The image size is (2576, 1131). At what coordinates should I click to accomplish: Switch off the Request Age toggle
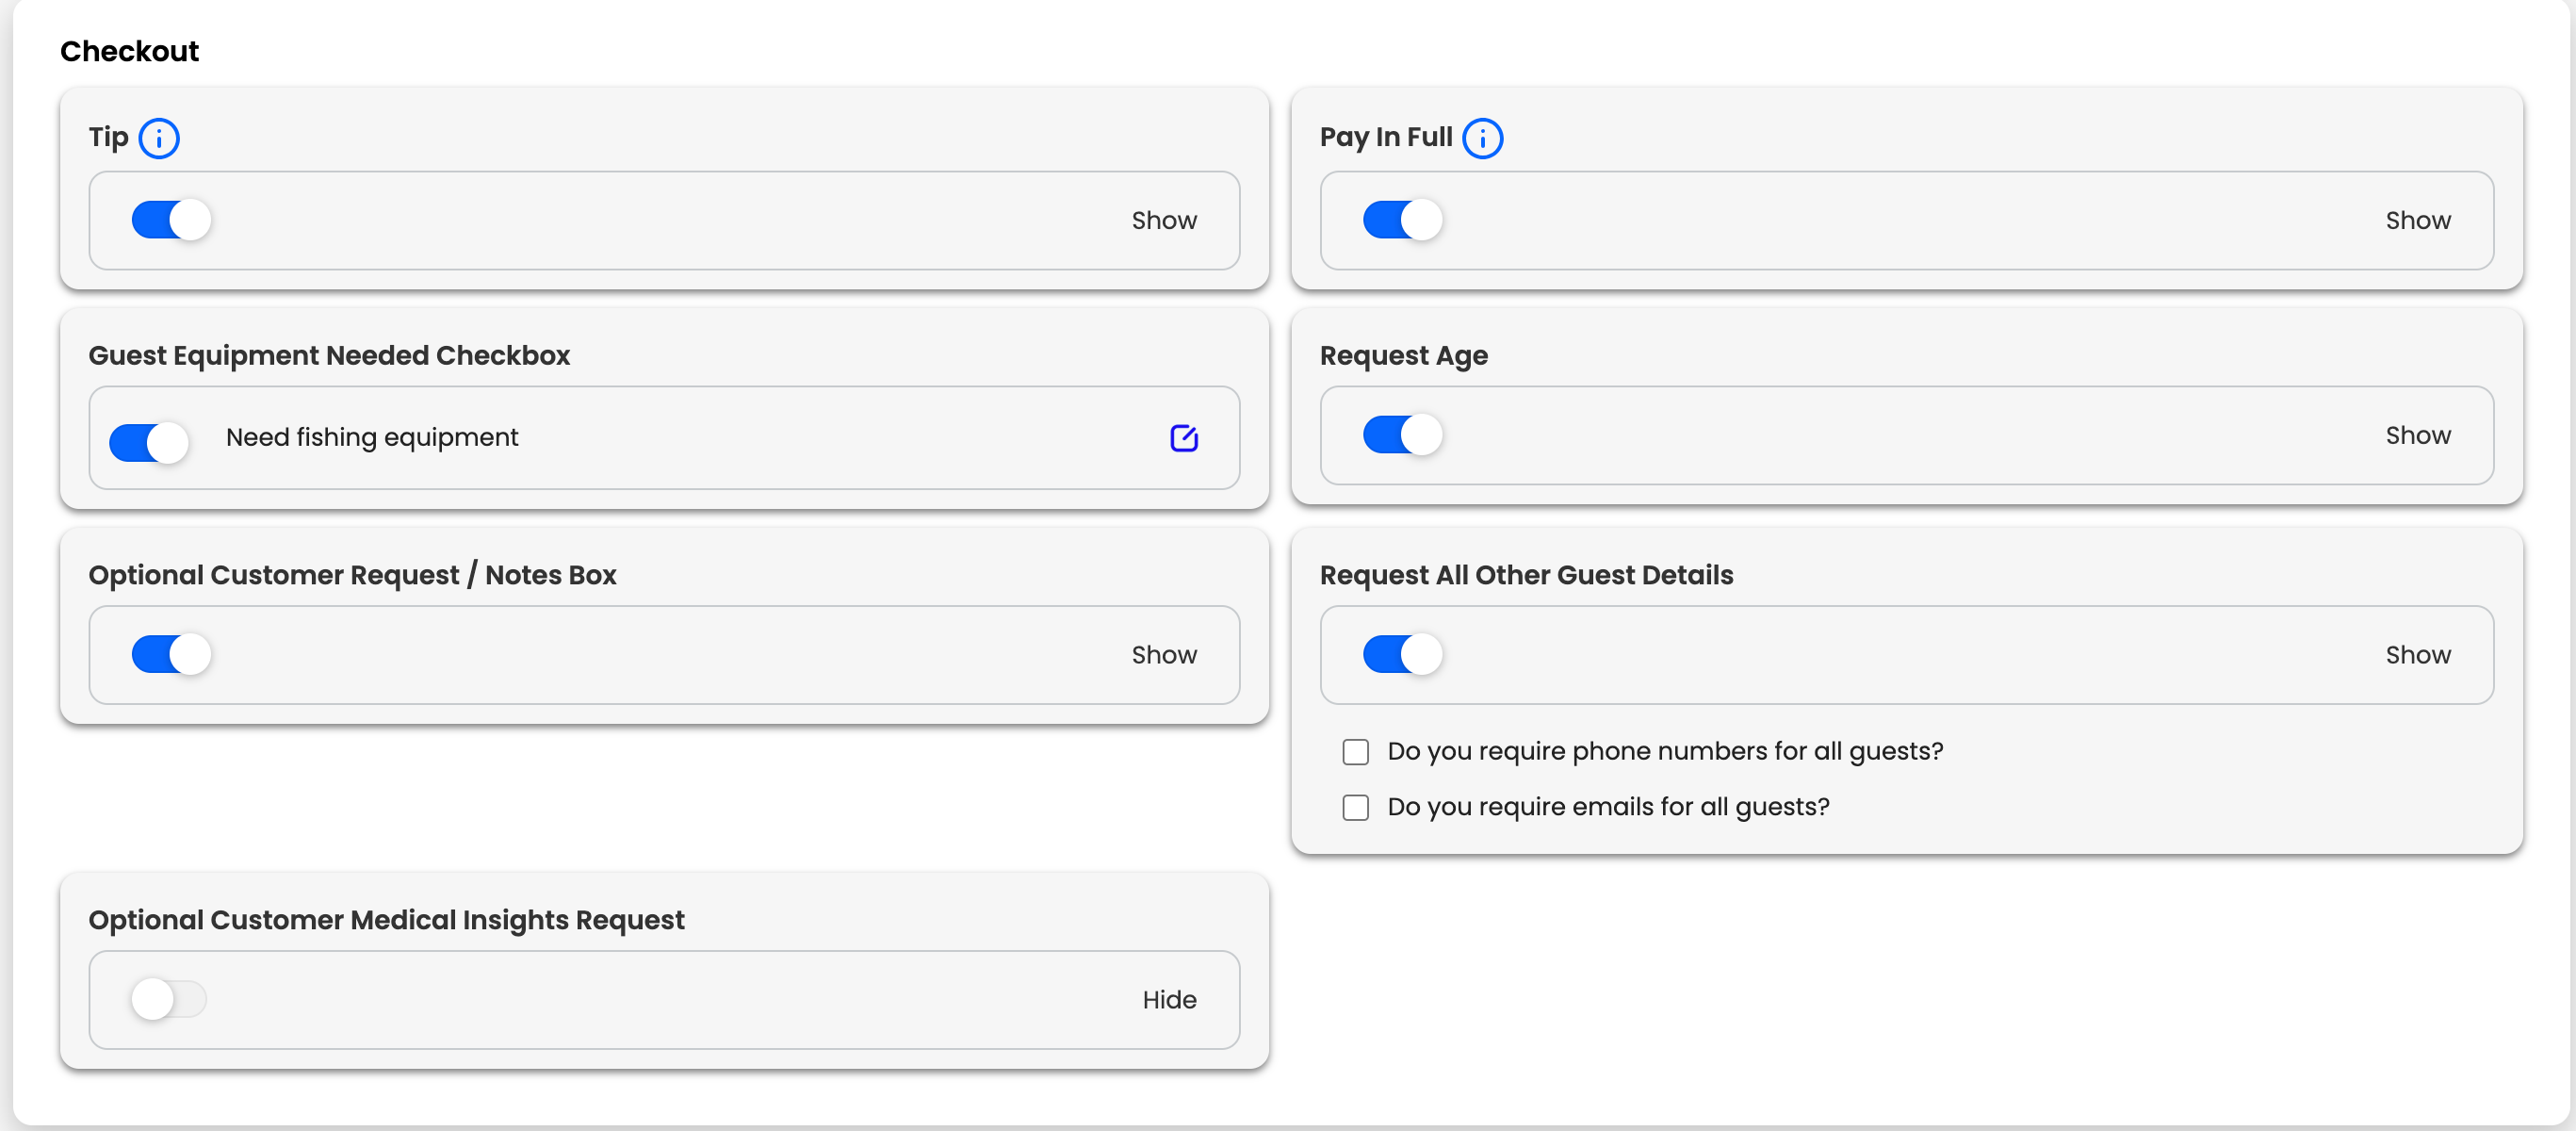point(1402,435)
